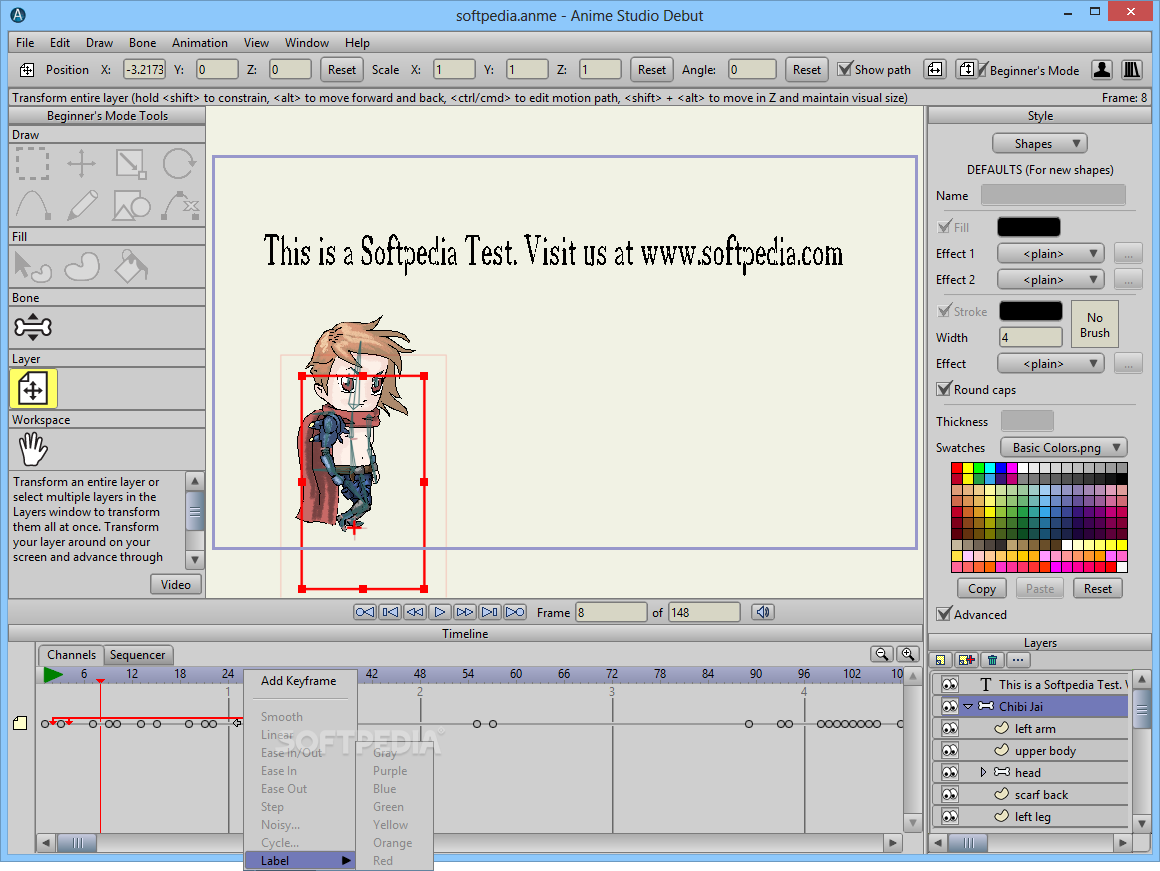This screenshot has height=871, width=1160.
Task: Hide the upper body layer
Action: (x=949, y=750)
